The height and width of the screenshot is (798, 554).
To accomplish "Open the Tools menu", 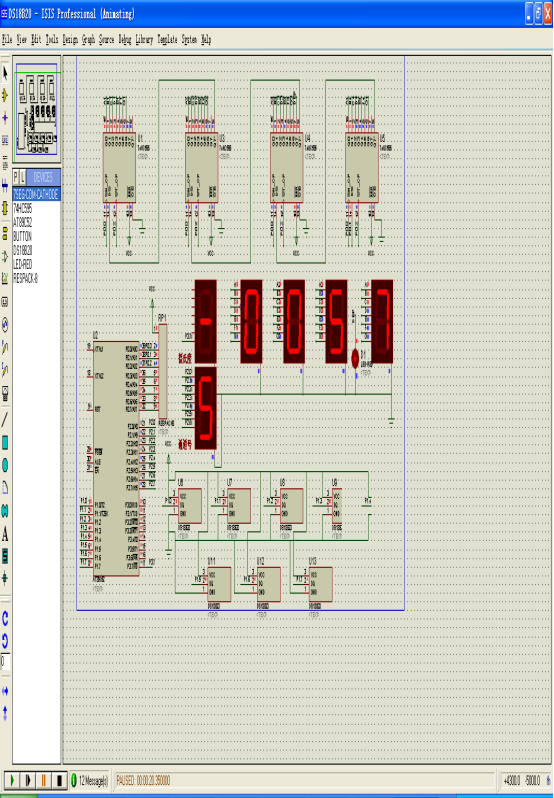I will (x=52, y=40).
